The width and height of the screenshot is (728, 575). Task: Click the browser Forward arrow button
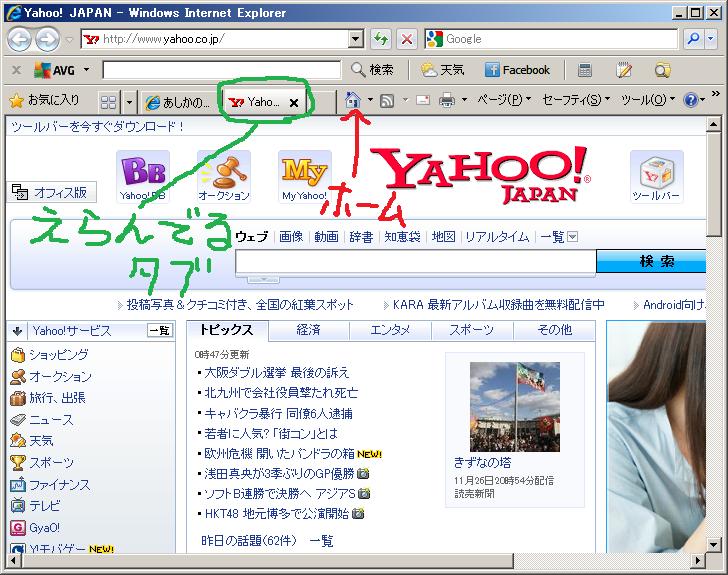click(48, 39)
